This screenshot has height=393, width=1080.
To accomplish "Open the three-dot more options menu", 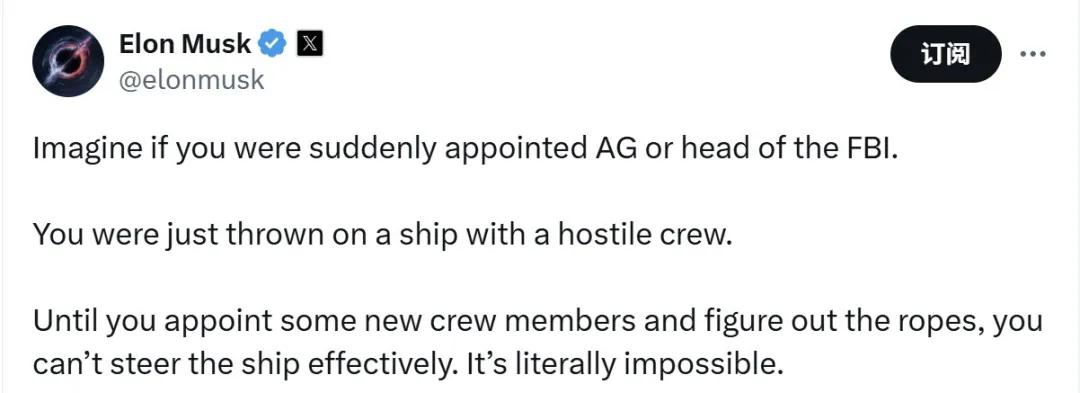I will [x=1032, y=54].
